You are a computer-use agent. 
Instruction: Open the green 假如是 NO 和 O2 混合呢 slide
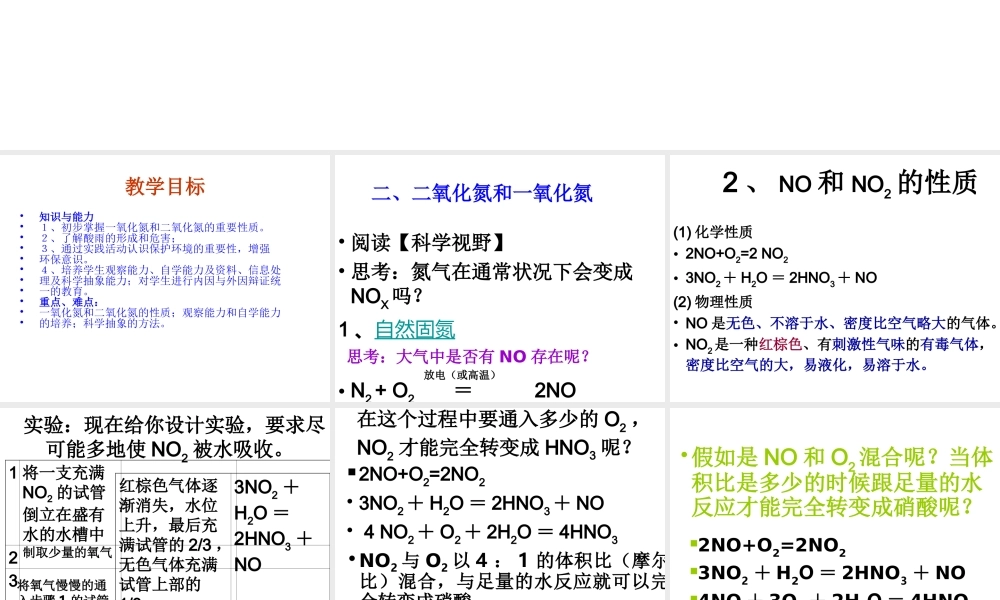(835, 504)
